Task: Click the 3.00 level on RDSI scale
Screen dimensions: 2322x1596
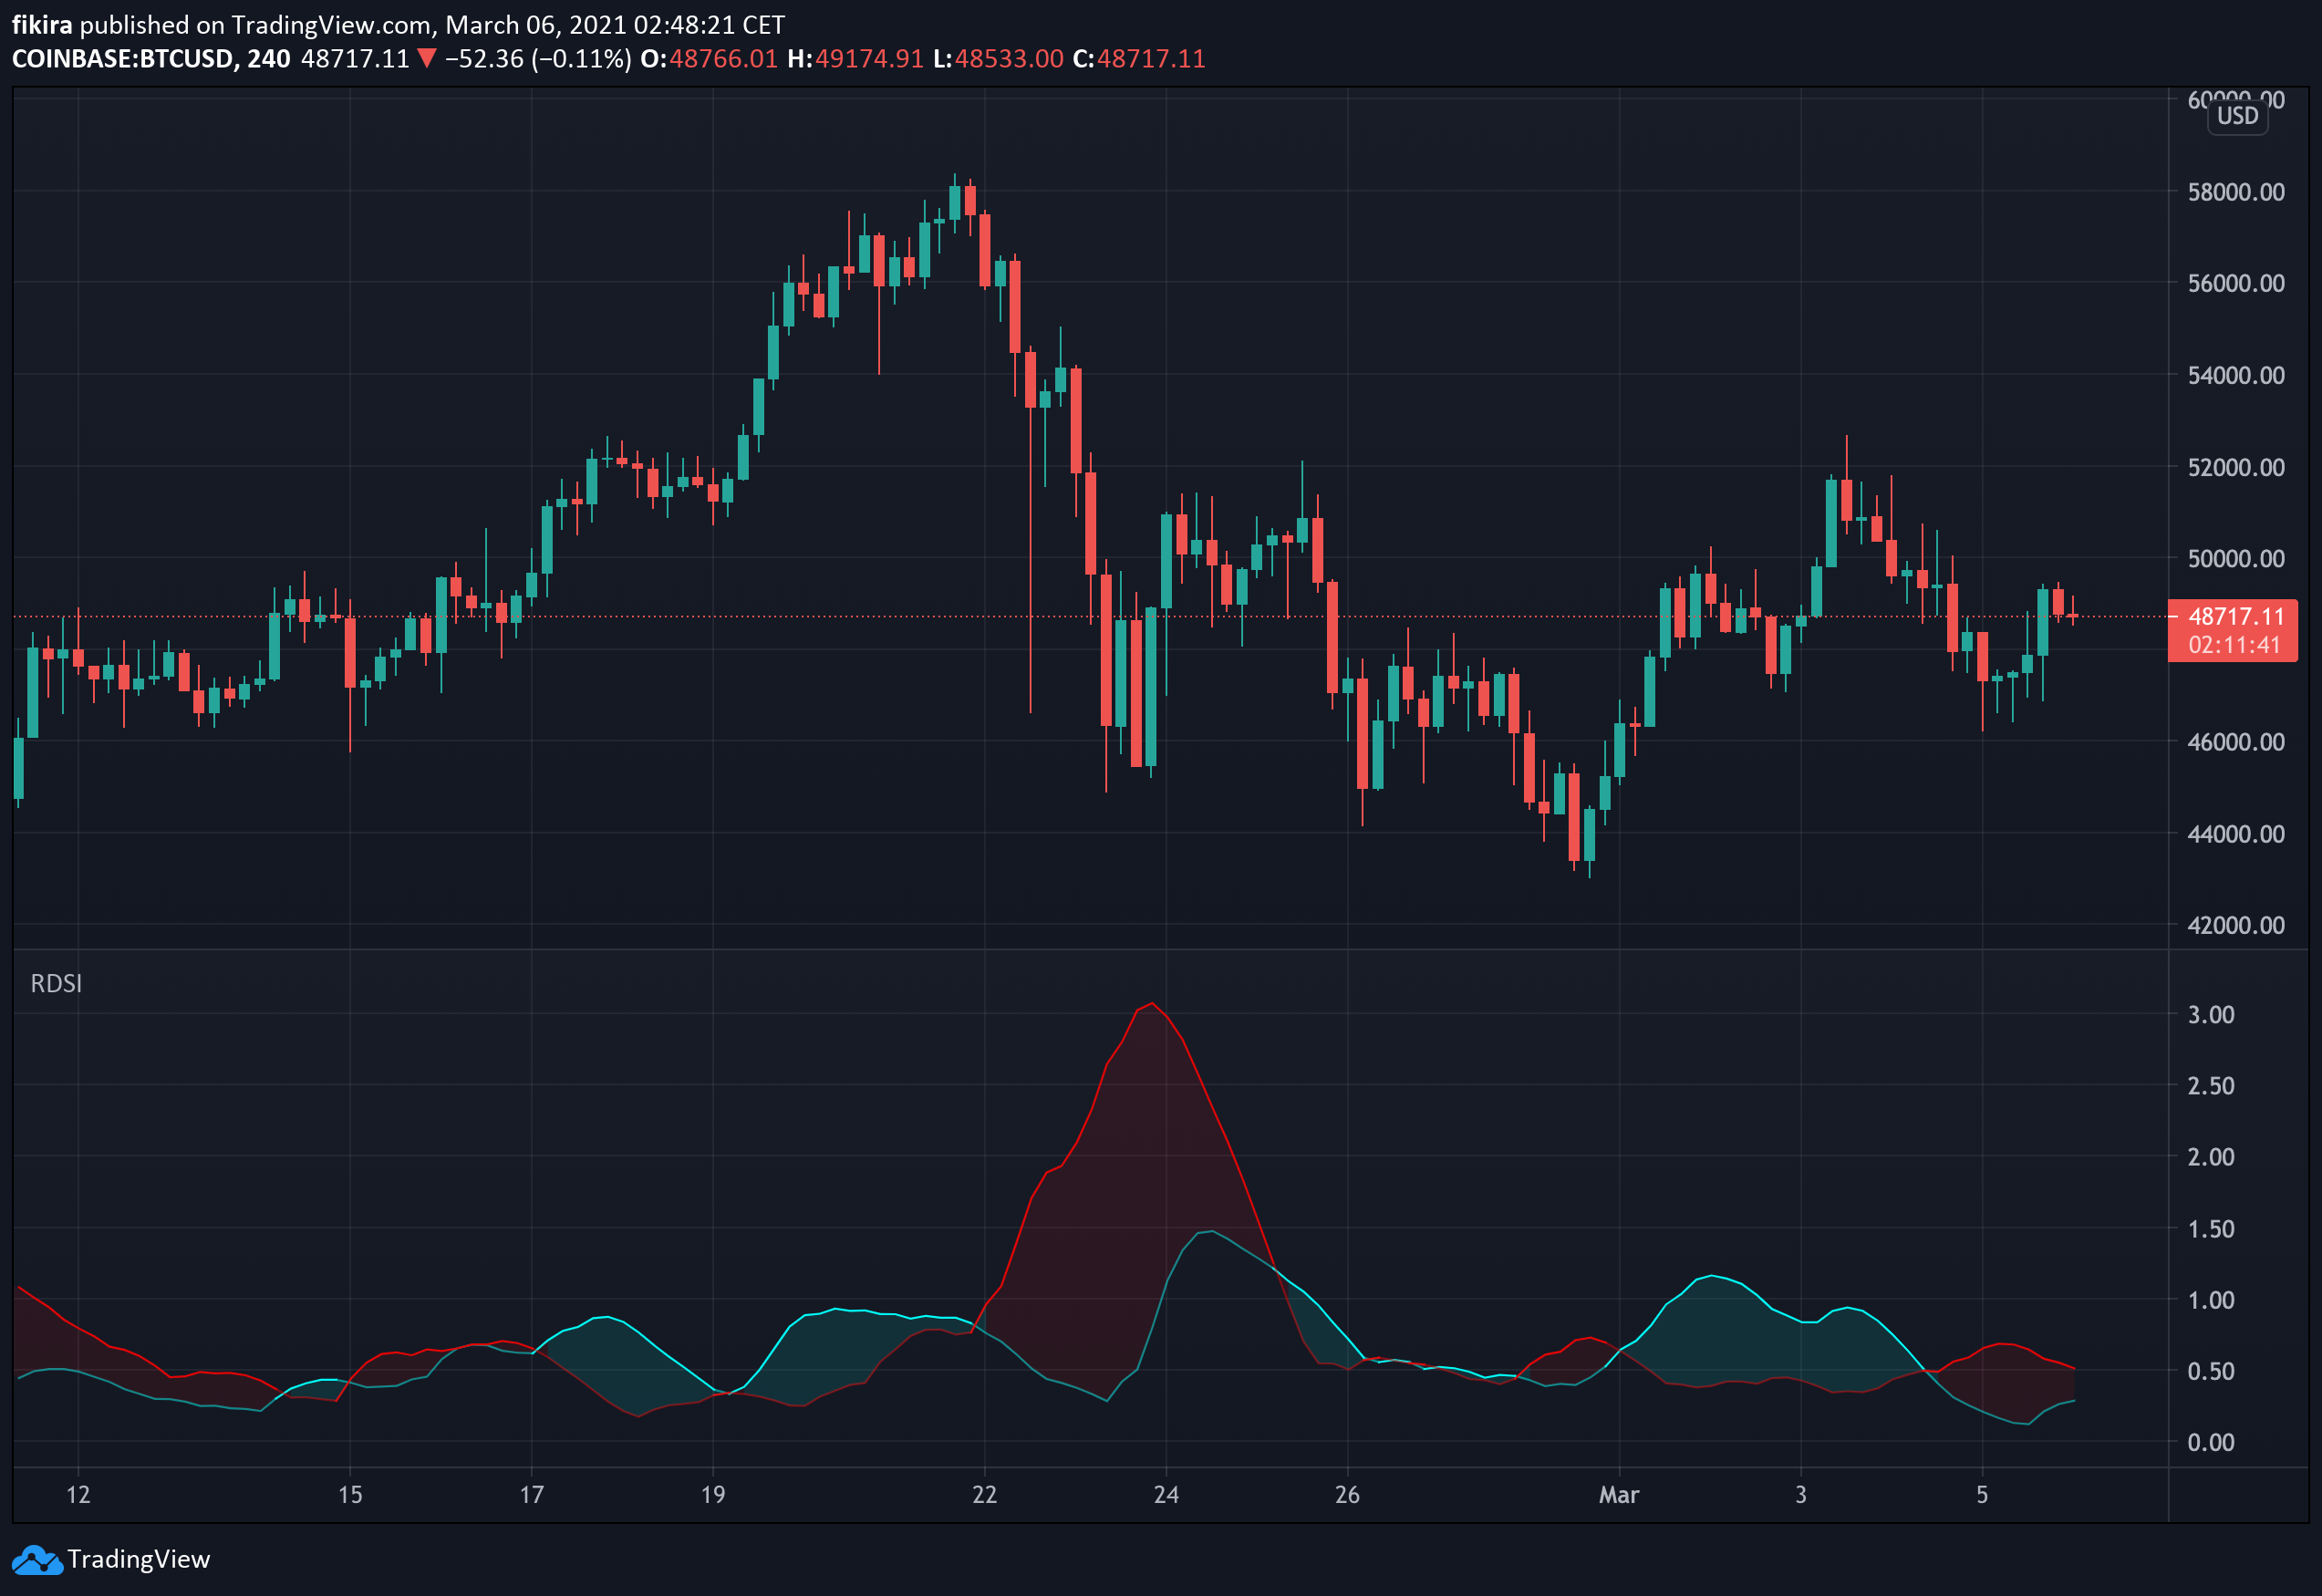Action: 2211,1015
